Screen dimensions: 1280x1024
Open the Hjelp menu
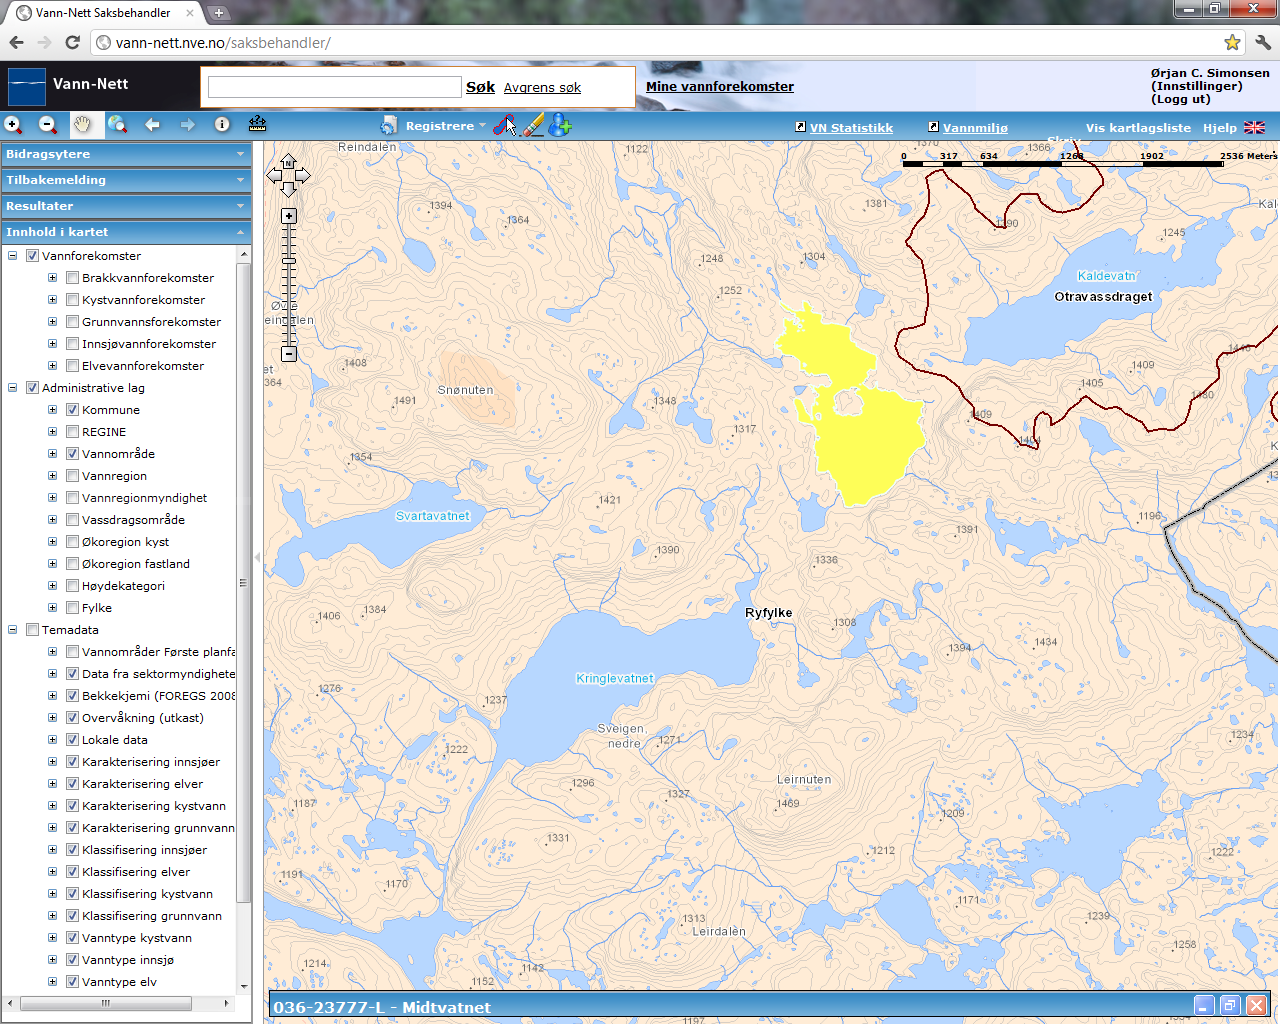click(1219, 128)
